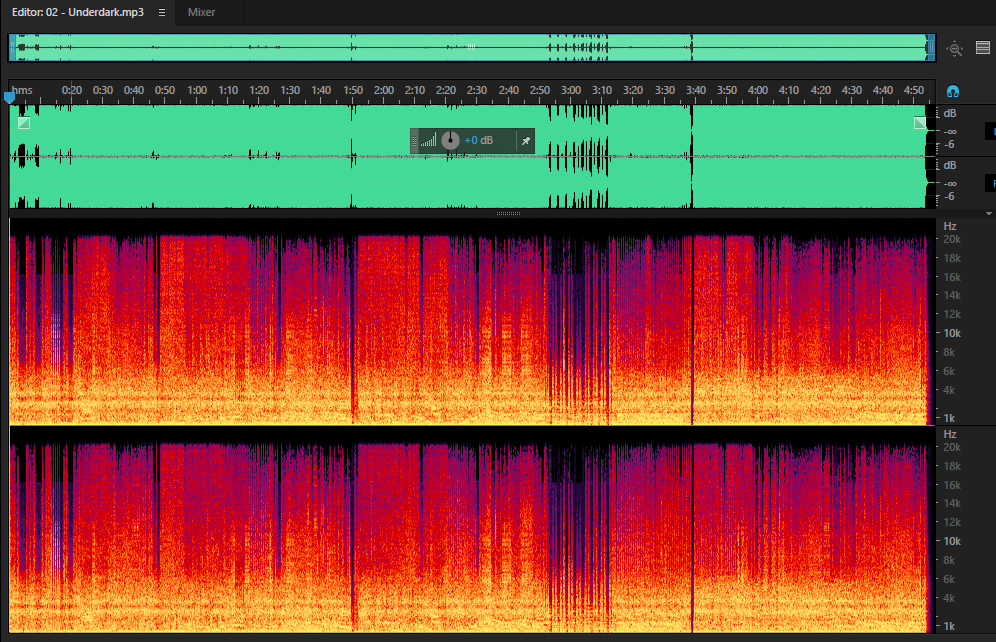Toggle the blue headphones icon at the end of the time ruler
The height and width of the screenshot is (642, 996).
pos(953,91)
